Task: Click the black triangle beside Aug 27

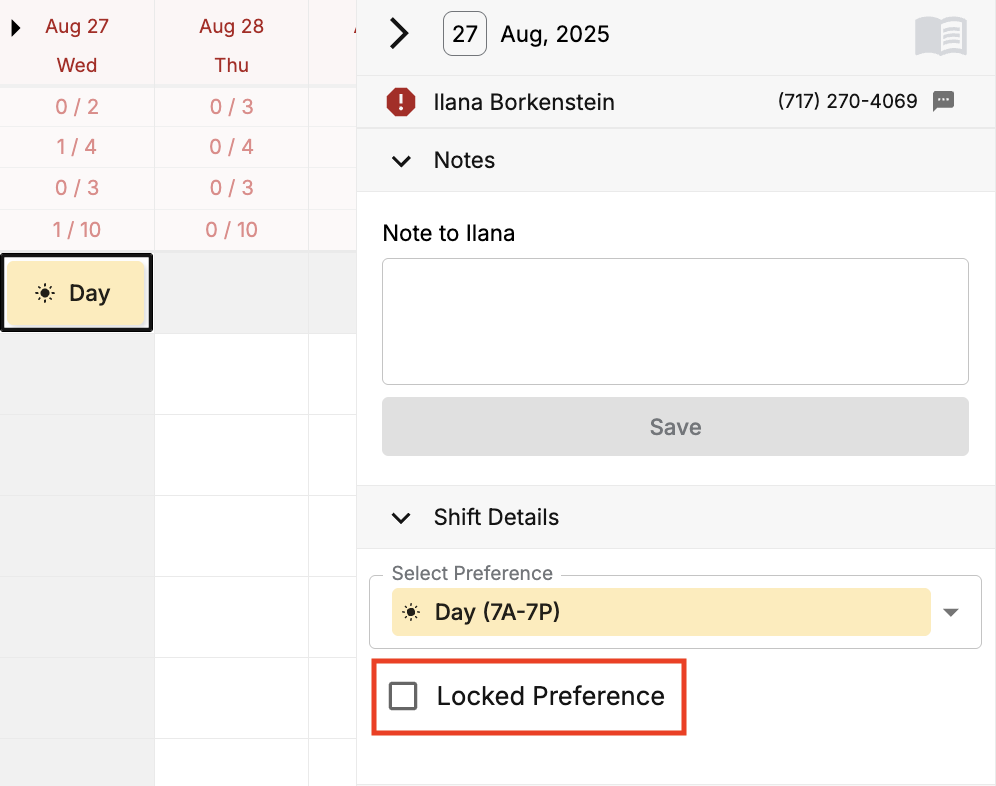Action: coord(16,28)
